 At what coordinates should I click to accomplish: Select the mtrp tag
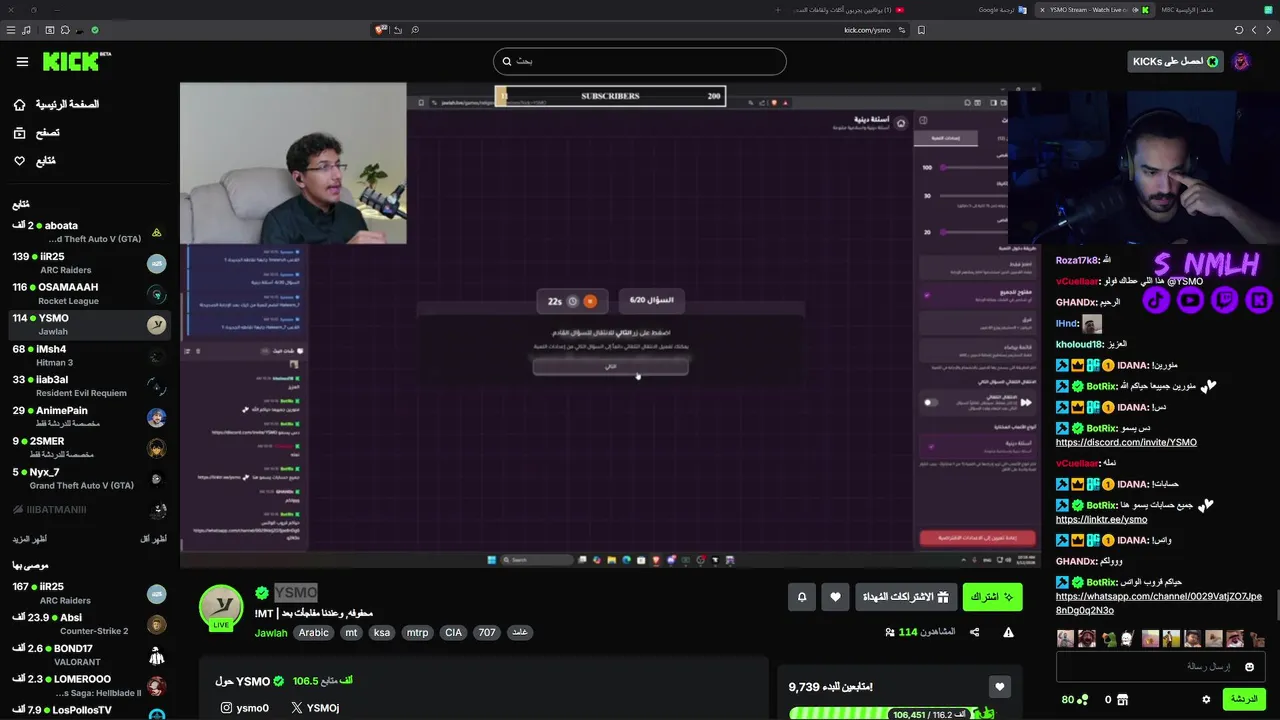tap(418, 633)
